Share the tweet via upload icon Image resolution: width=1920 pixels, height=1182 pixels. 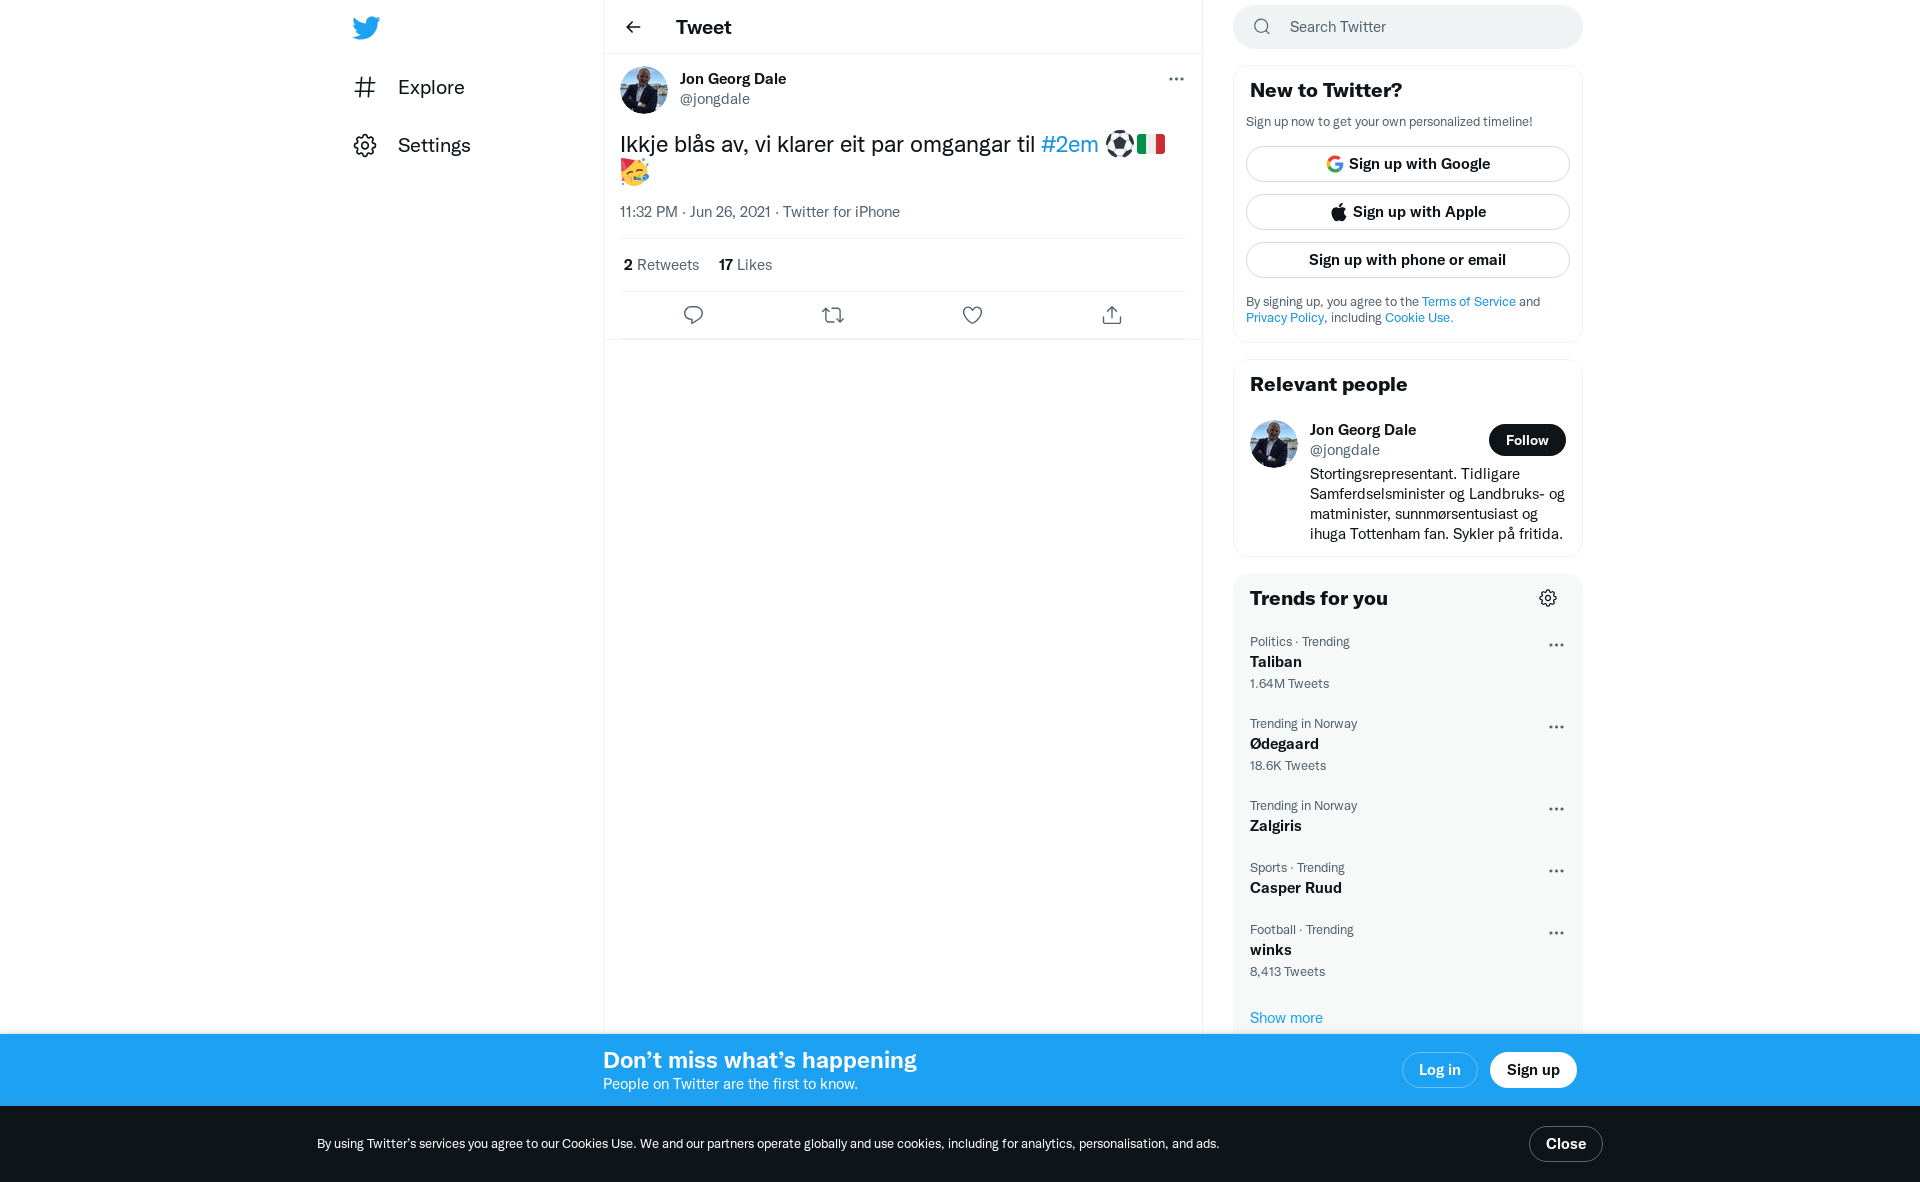click(x=1112, y=315)
